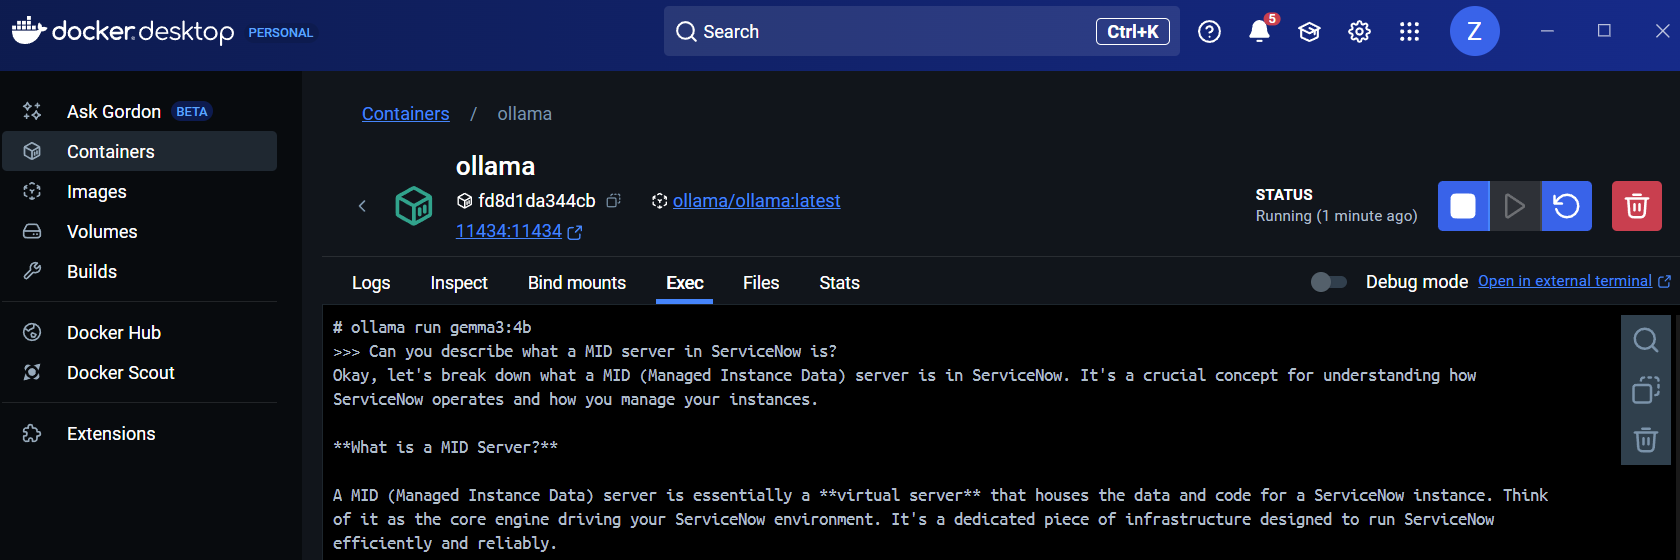Click the Images sidebar icon
Screen dimensions: 1680x560
point(32,191)
